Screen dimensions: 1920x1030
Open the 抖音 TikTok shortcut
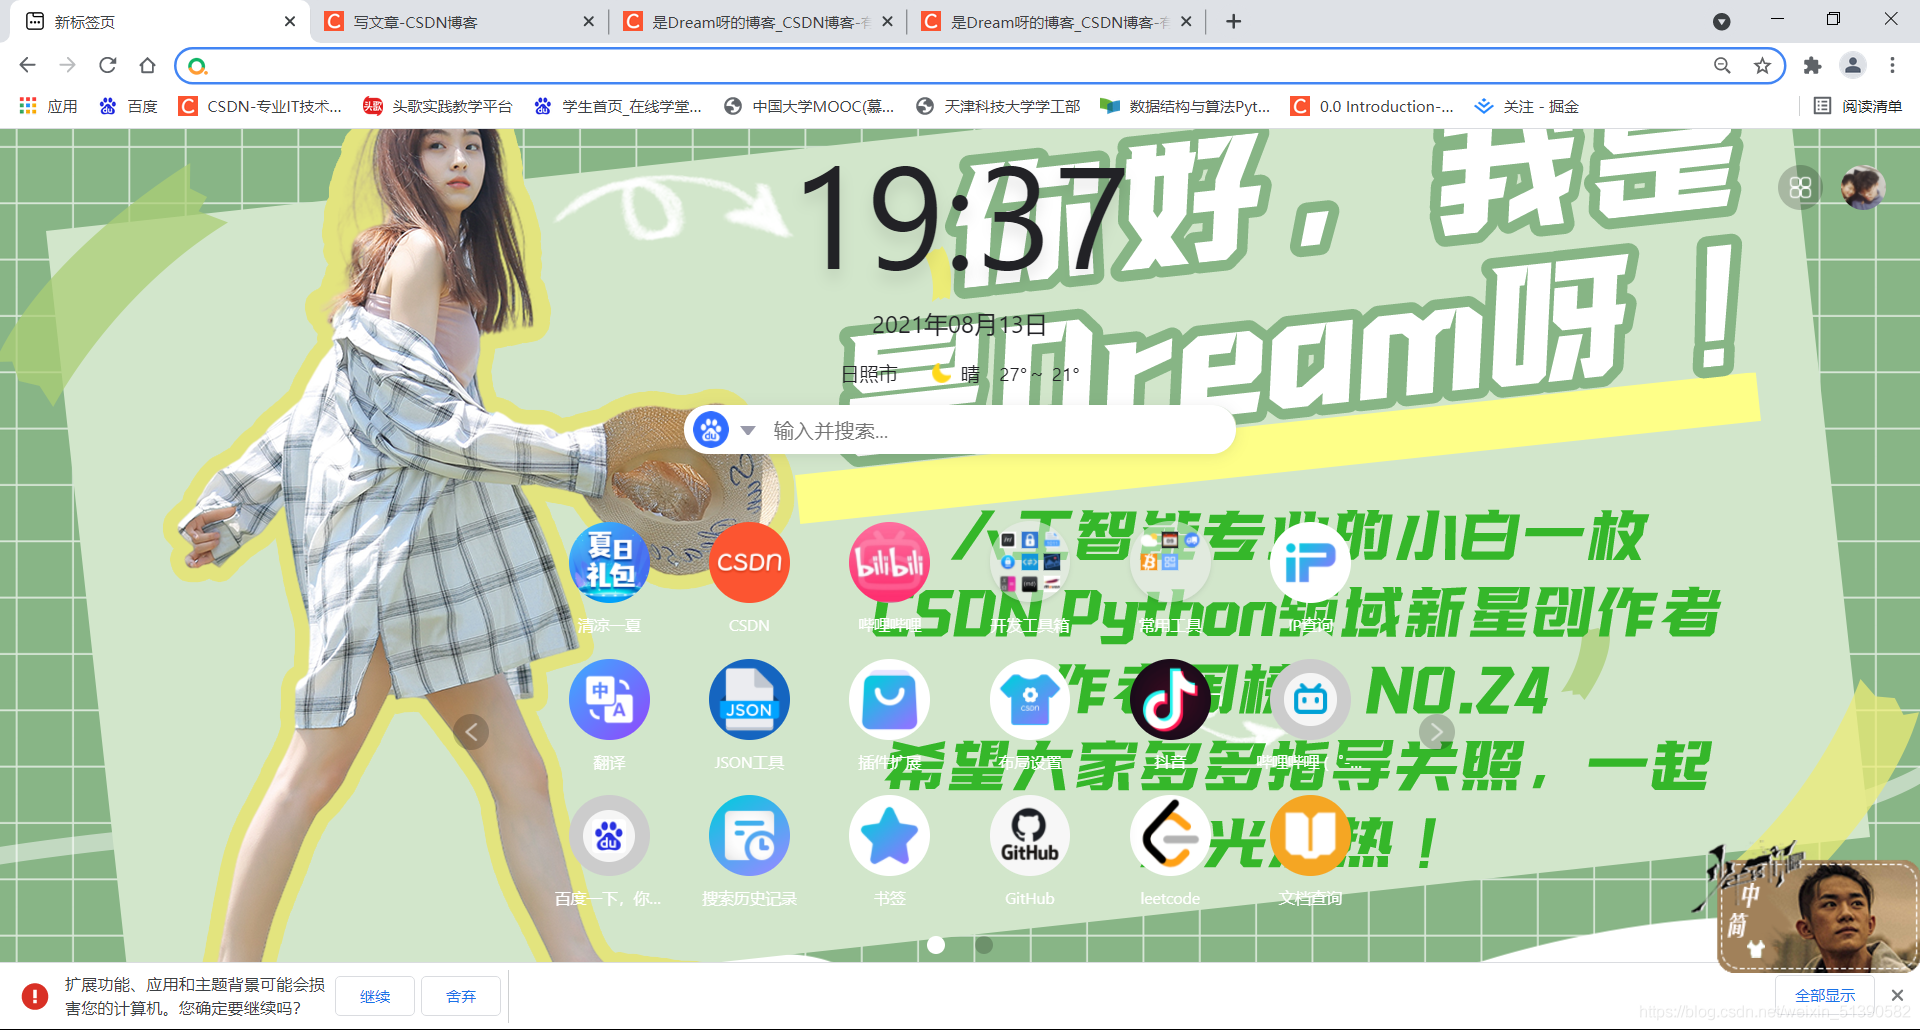1169,699
